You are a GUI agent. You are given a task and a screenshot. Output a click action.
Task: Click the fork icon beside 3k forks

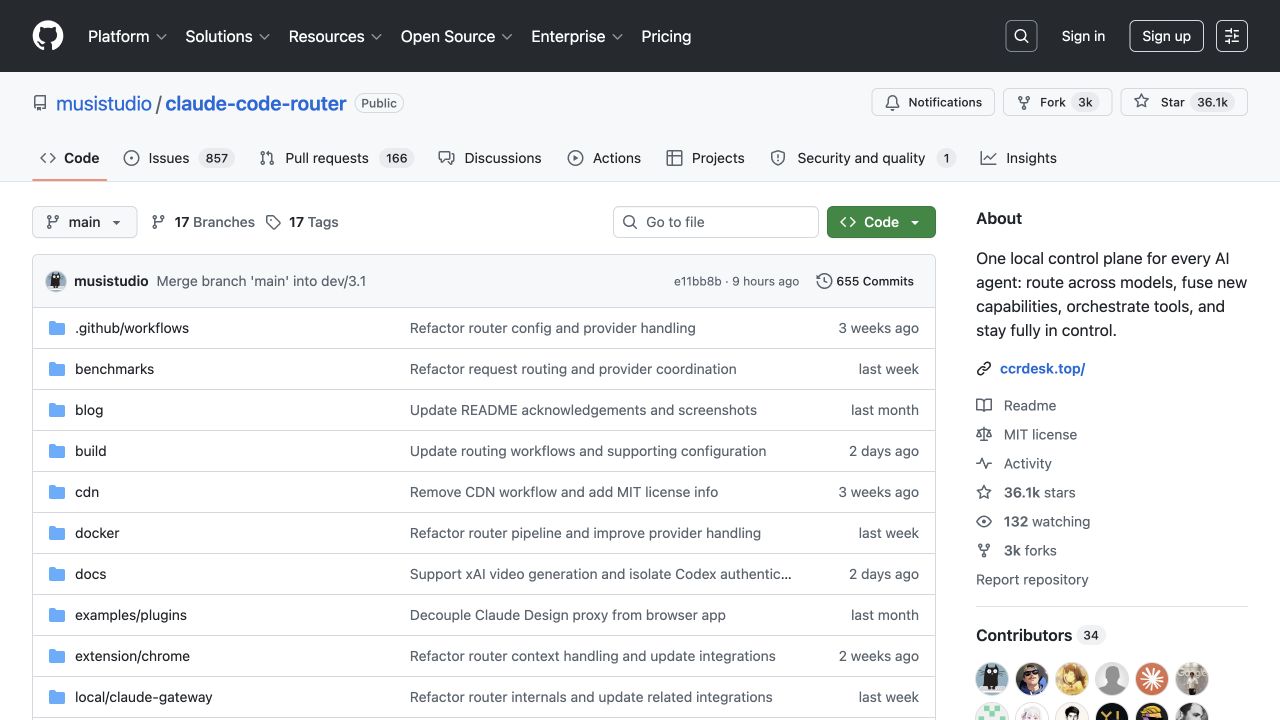[984, 550]
